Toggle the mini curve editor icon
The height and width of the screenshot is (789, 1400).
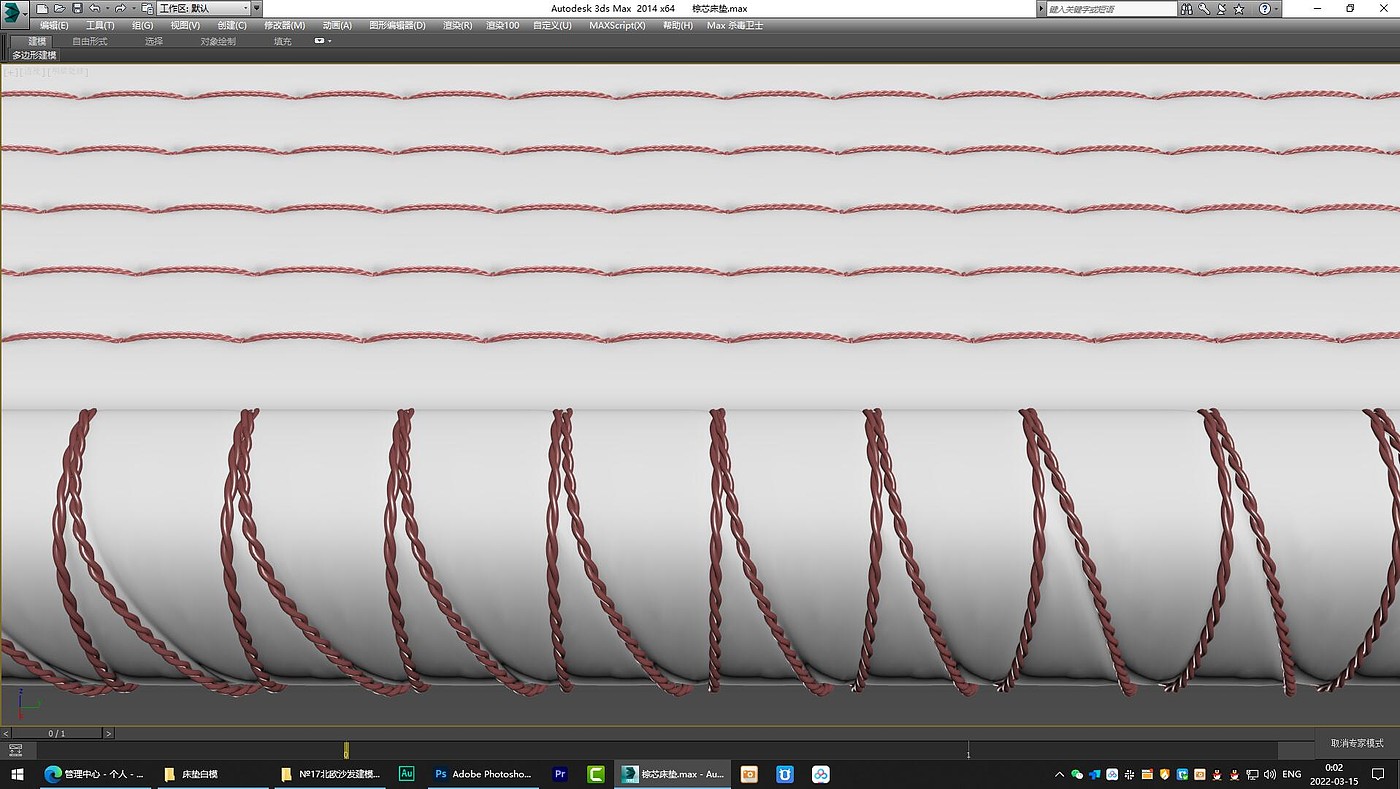15,750
